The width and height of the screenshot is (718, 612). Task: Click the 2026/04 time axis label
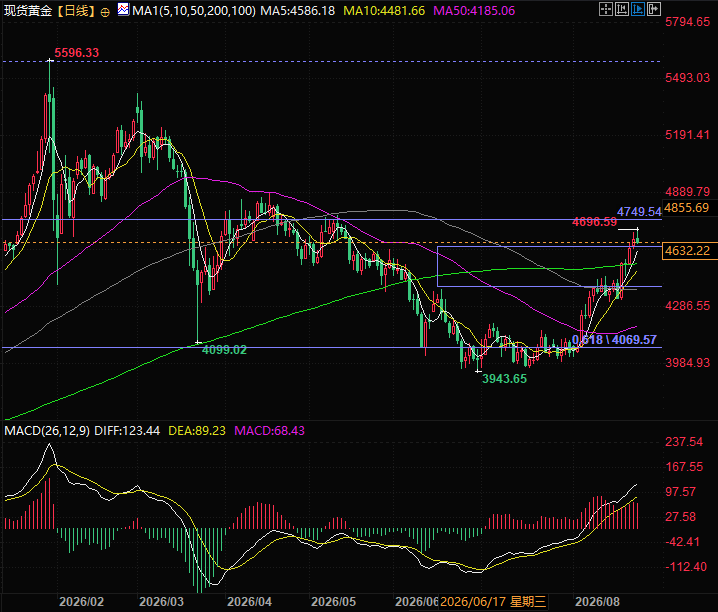point(250,601)
